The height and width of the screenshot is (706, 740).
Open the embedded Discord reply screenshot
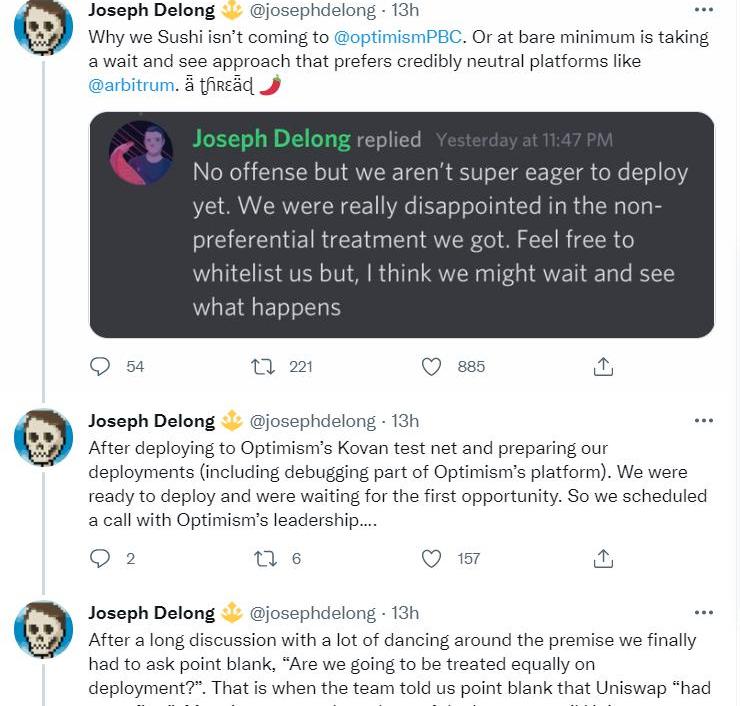pyautogui.click(x=402, y=225)
